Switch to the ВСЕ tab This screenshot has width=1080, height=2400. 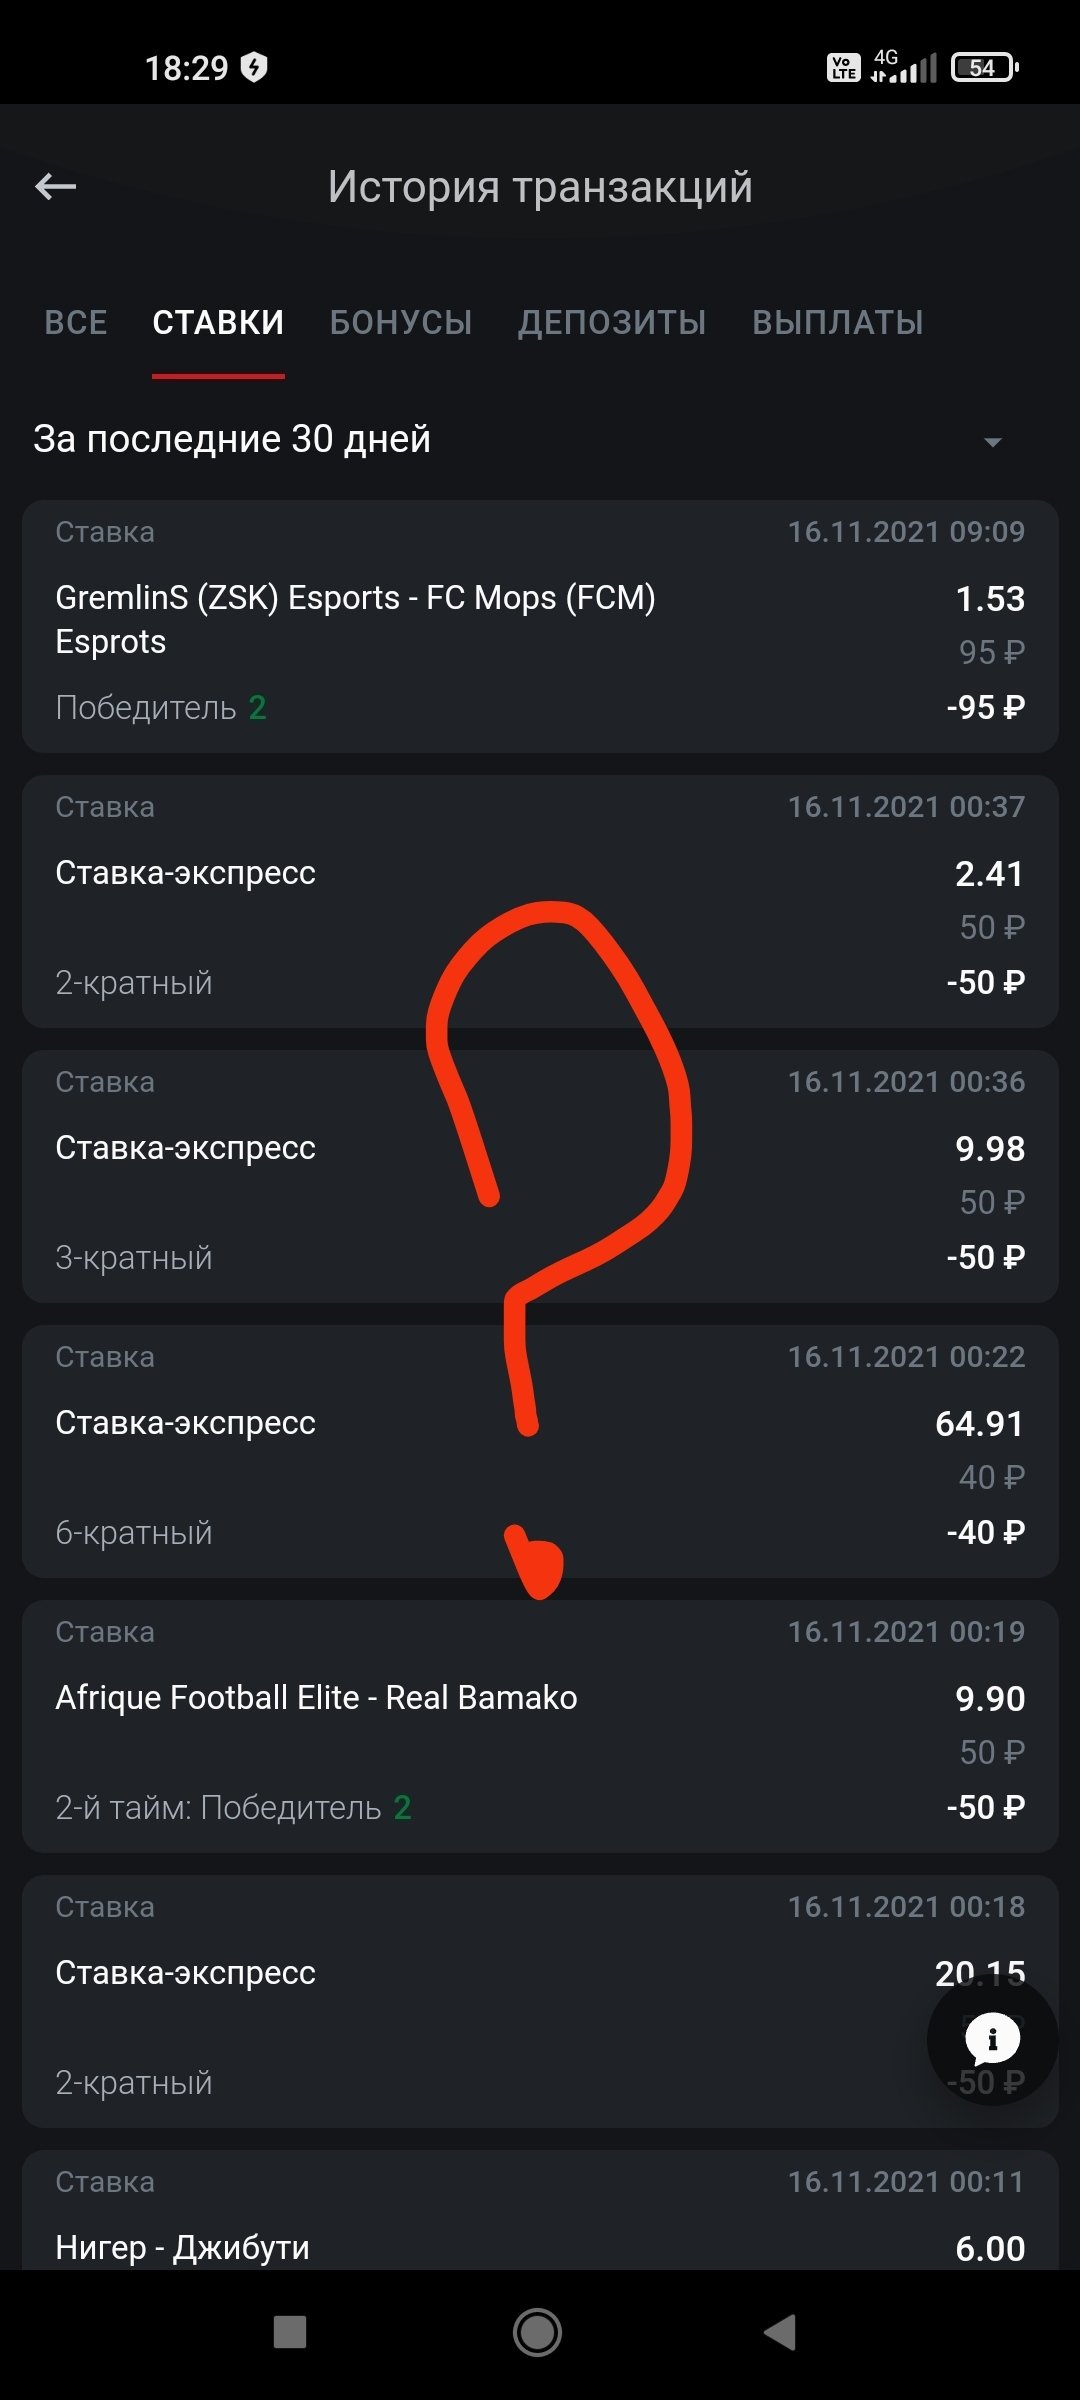pos(76,323)
